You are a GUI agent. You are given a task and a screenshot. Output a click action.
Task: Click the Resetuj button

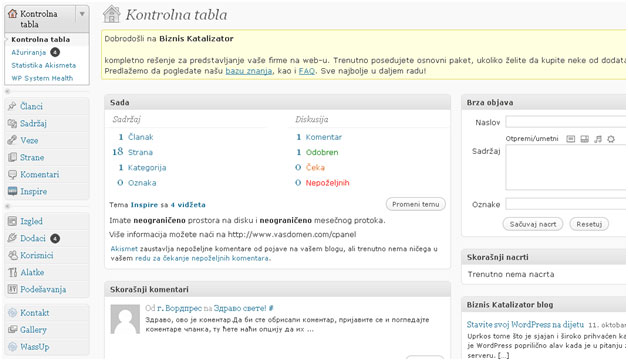tap(589, 224)
